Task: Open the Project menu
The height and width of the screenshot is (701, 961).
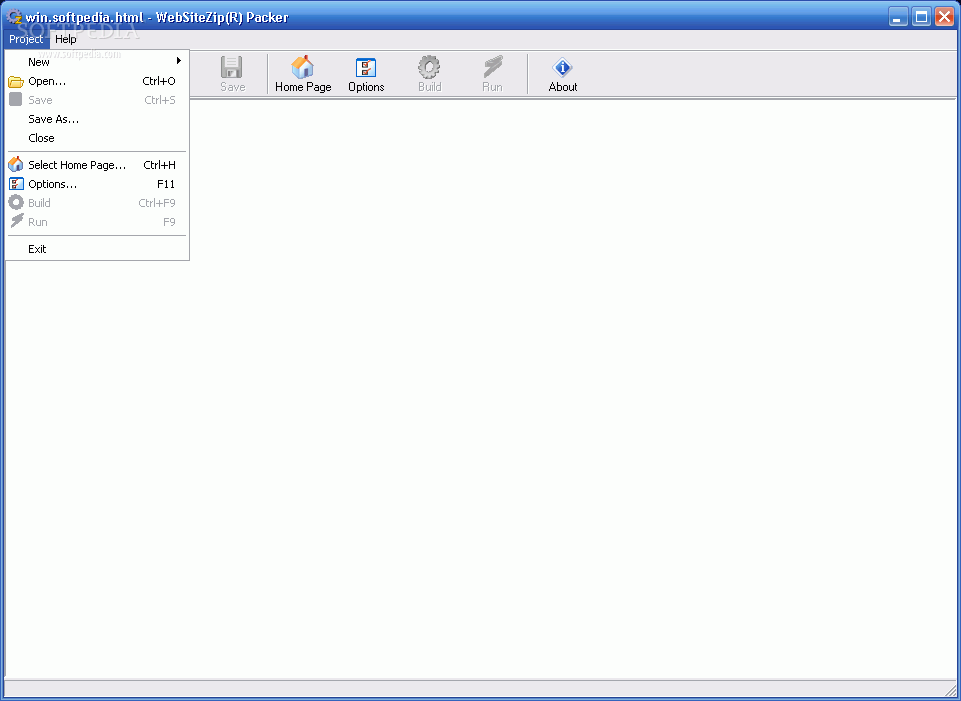Action: 26,39
